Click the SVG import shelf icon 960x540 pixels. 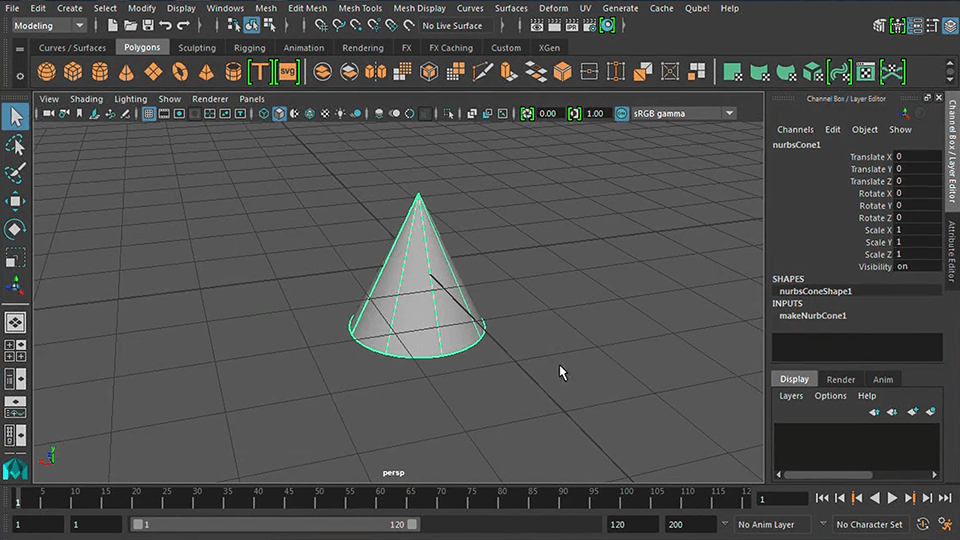[x=287, y=72]
